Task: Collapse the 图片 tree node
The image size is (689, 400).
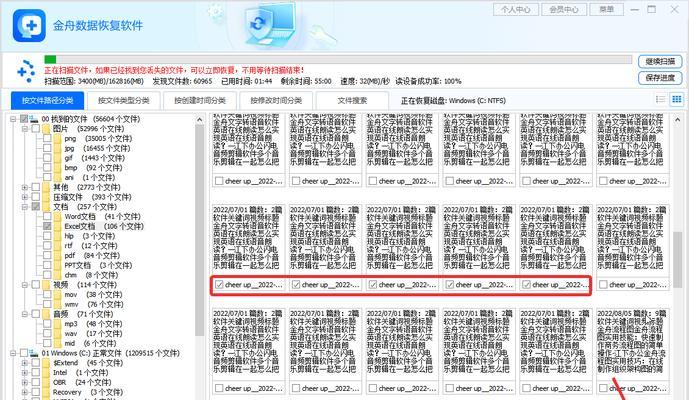Action: [25, 128]
